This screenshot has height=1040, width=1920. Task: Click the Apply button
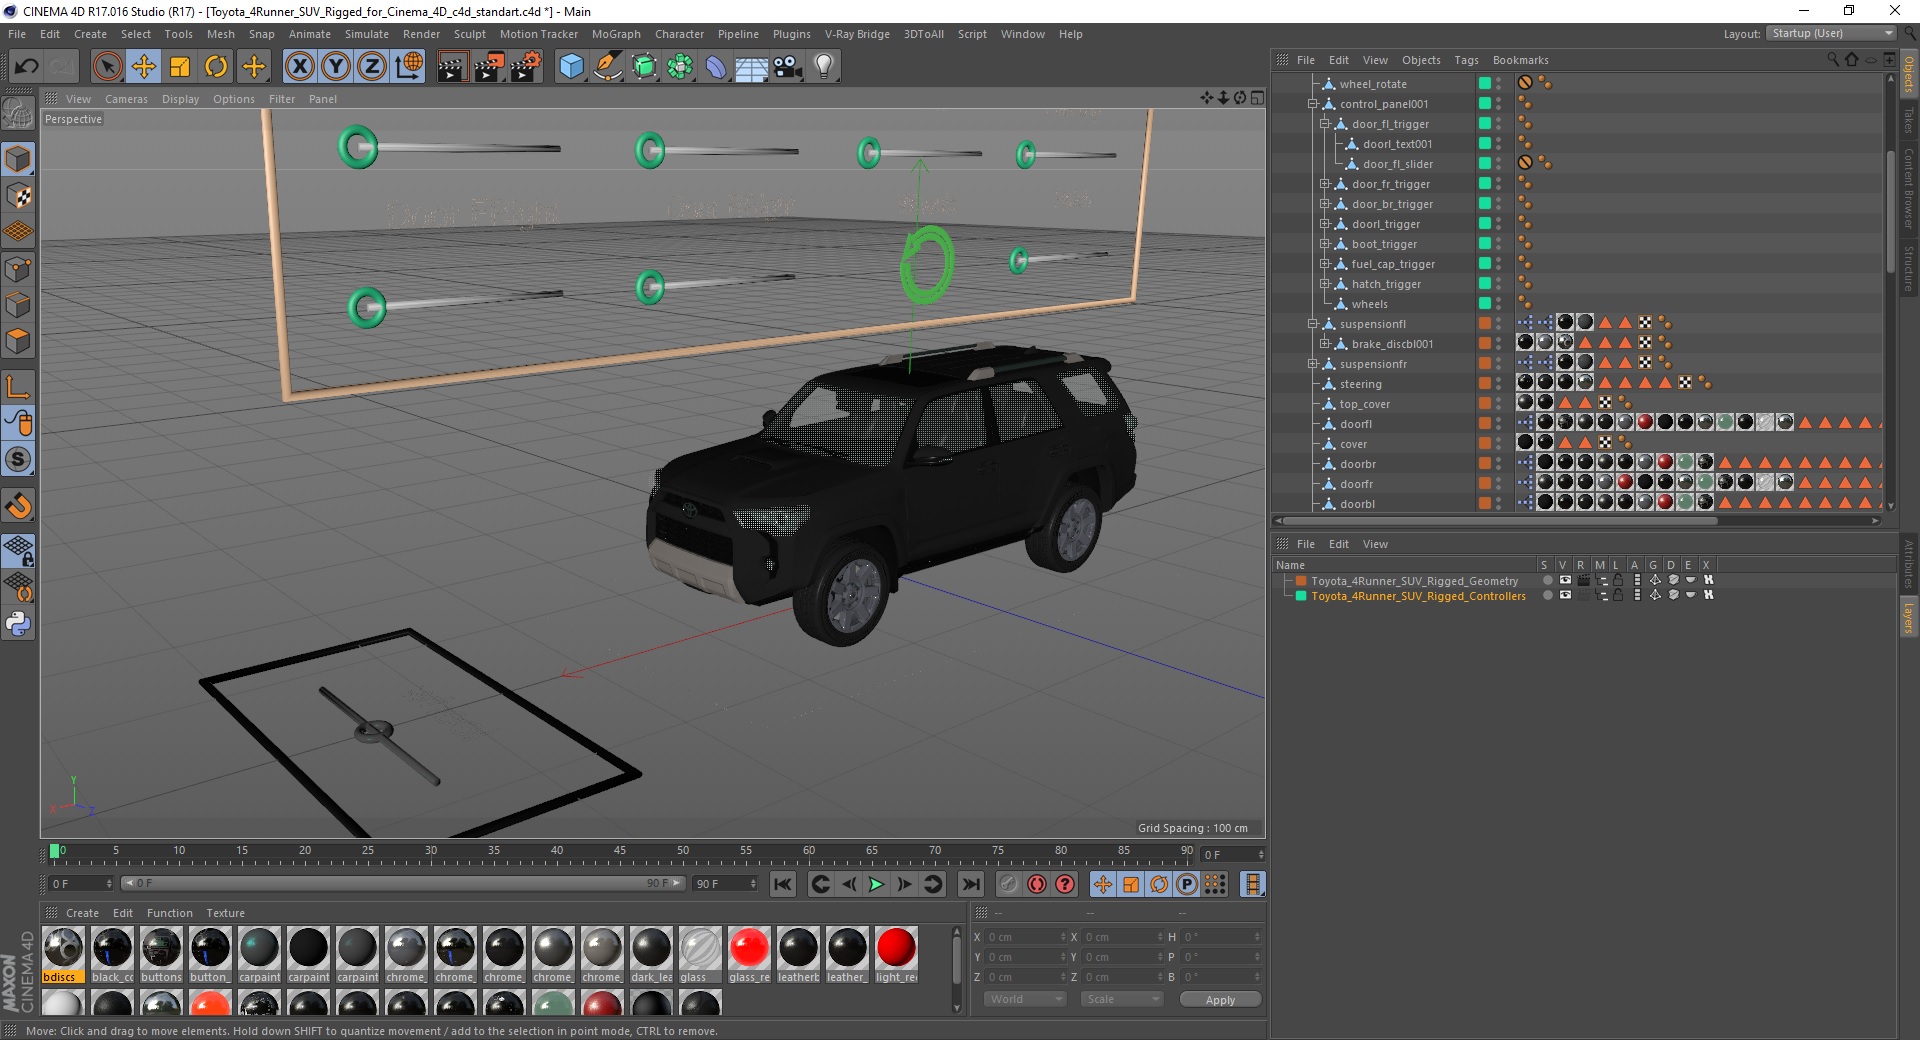pos(1220,1000)
